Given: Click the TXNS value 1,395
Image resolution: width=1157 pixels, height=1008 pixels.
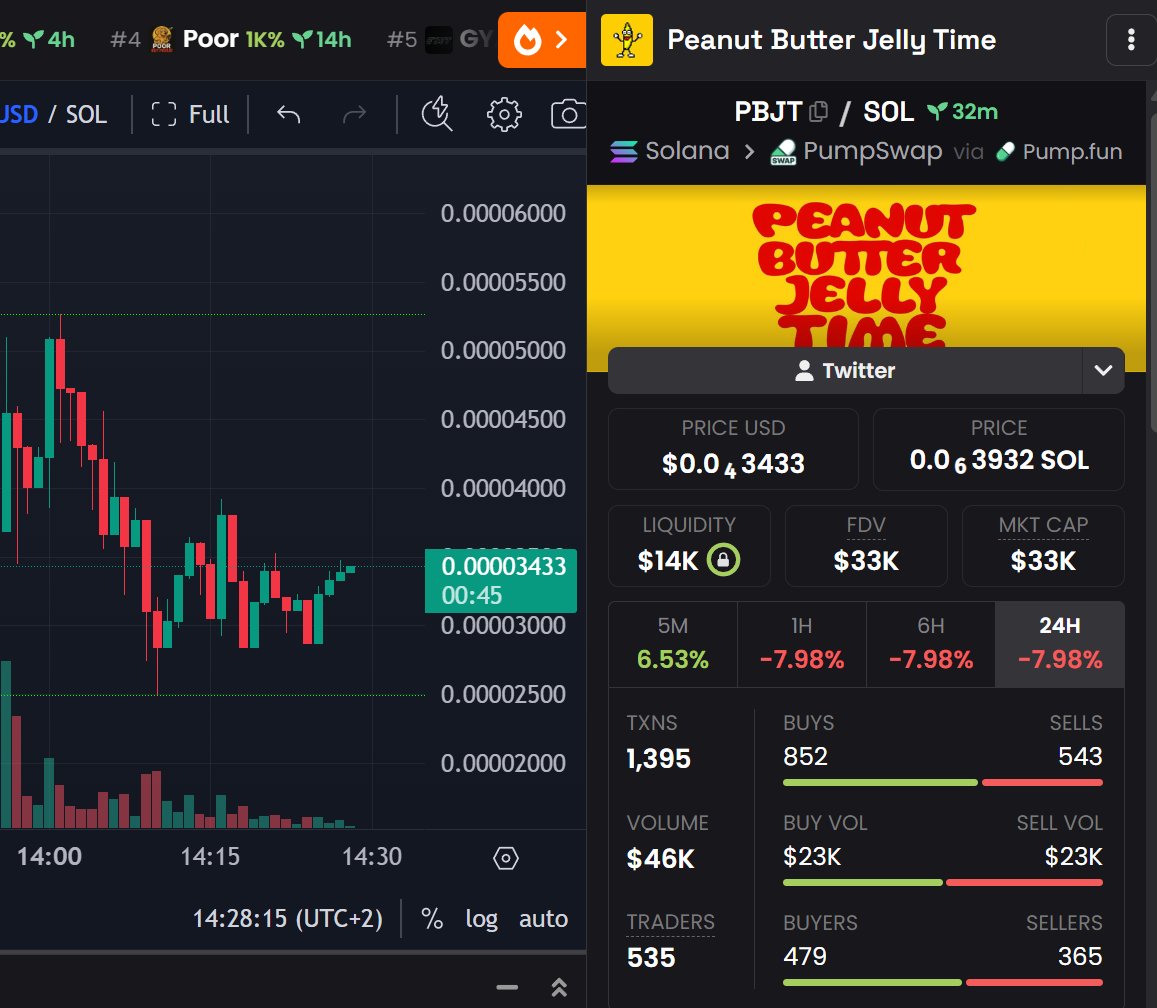Looking at the screenshot, I should pyautogui.click(x=658, y=759).
